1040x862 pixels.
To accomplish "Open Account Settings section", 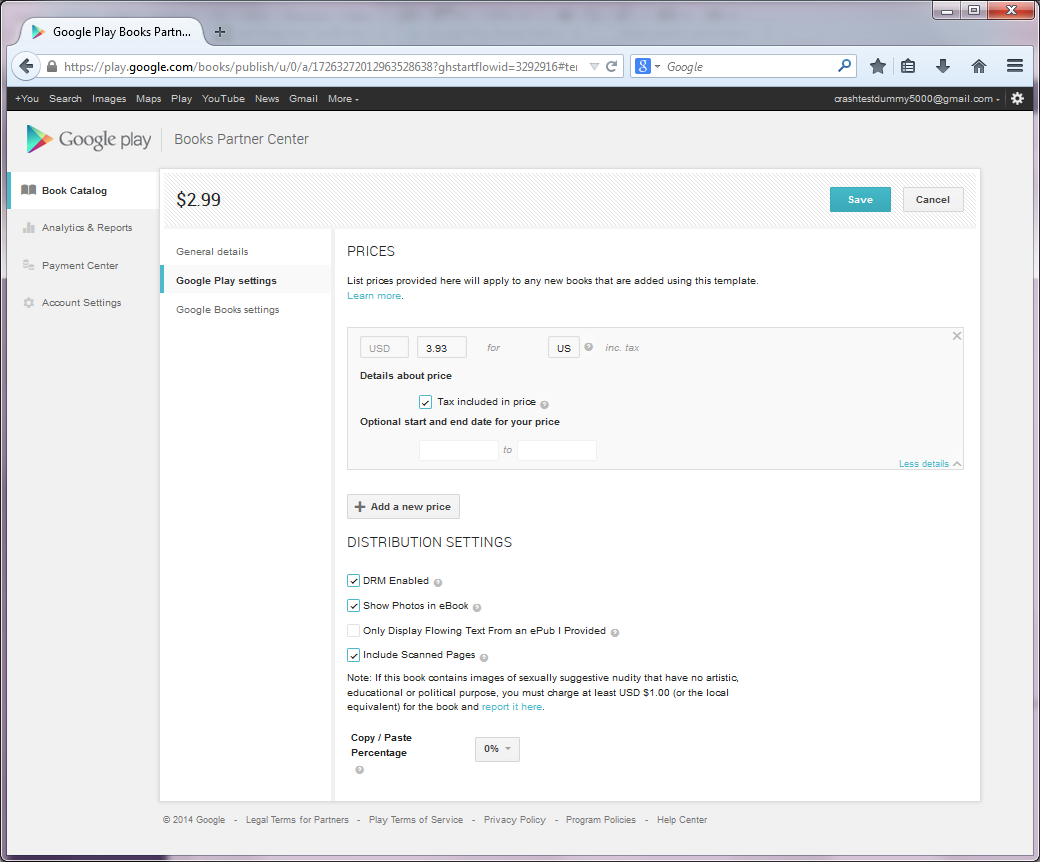I will (x=82, y=302).
